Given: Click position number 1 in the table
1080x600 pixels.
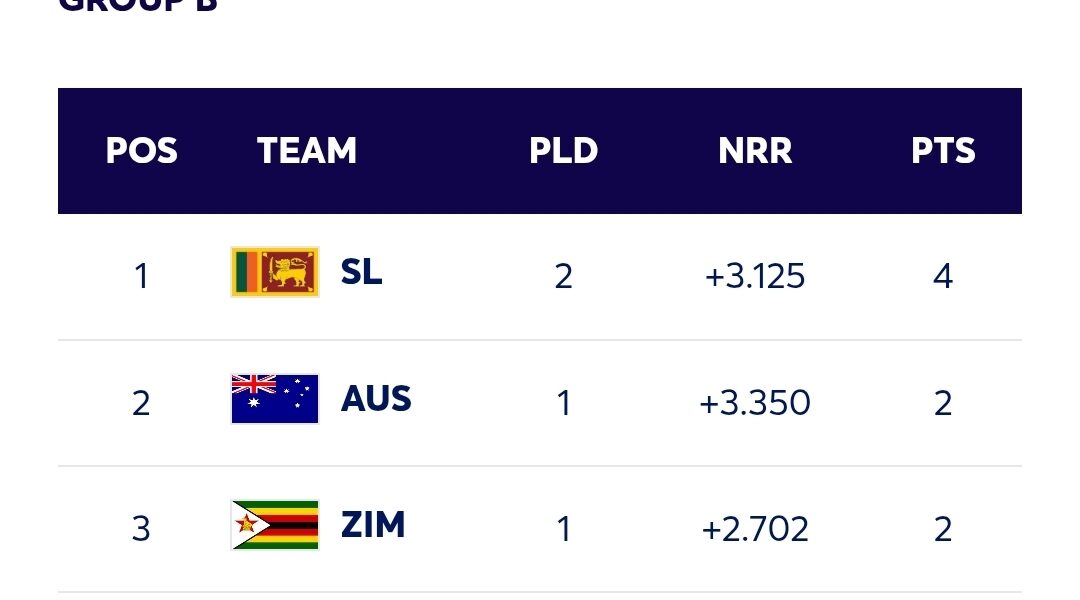Looking at the screenshot, I should tap(141, 276).
